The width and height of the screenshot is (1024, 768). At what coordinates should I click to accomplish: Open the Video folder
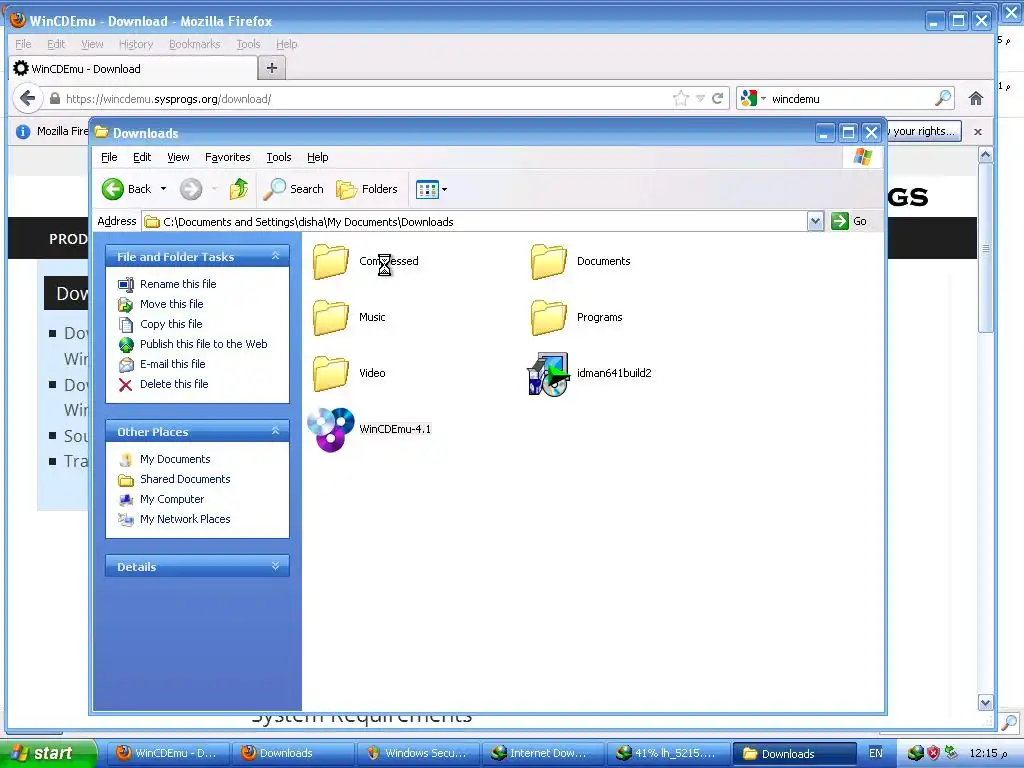(332, 374)
